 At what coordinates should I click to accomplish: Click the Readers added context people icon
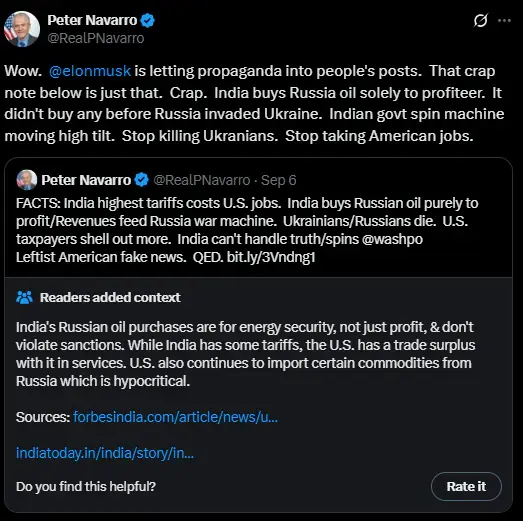pos(24,297)
